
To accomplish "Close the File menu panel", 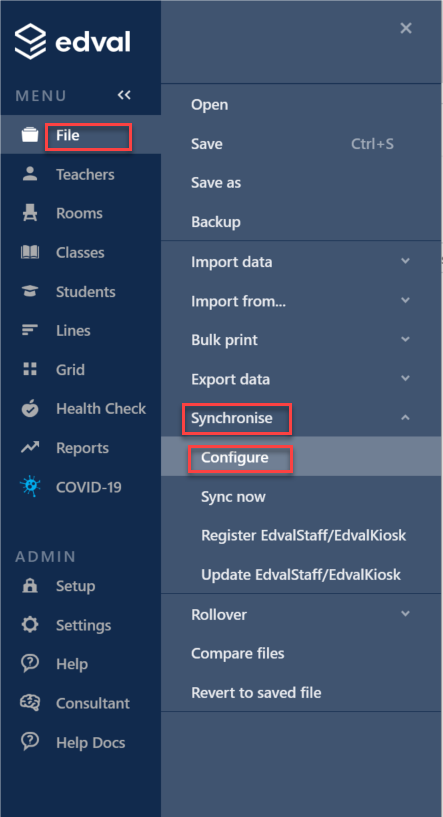I will pos(405,28).
